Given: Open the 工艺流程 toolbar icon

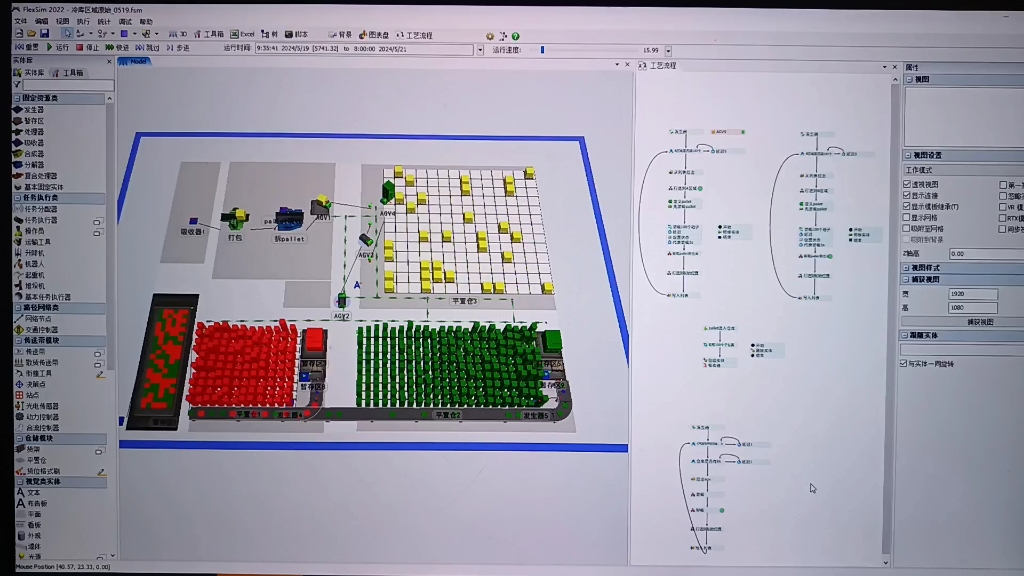Looking at the screenshot, I should click(x=416, y=34).
